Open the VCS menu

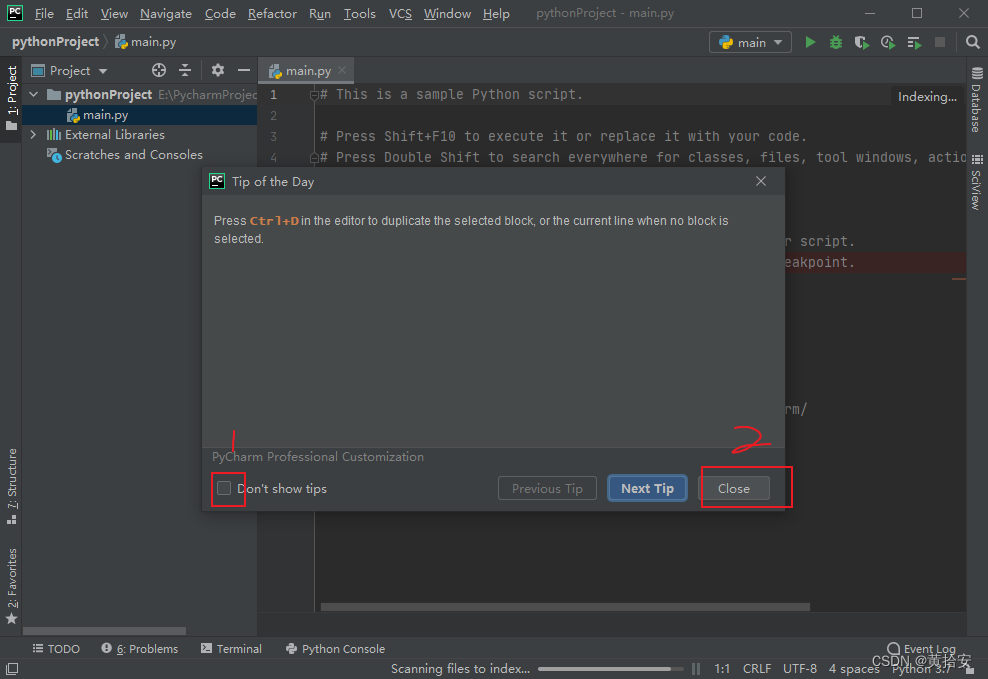tap(400, 13)
